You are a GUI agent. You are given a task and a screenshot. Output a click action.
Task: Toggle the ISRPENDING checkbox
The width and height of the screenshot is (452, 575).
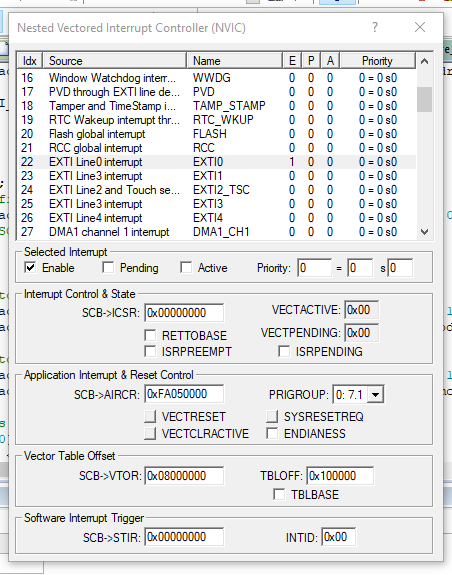pyautogui.click(x=284, y=351)
